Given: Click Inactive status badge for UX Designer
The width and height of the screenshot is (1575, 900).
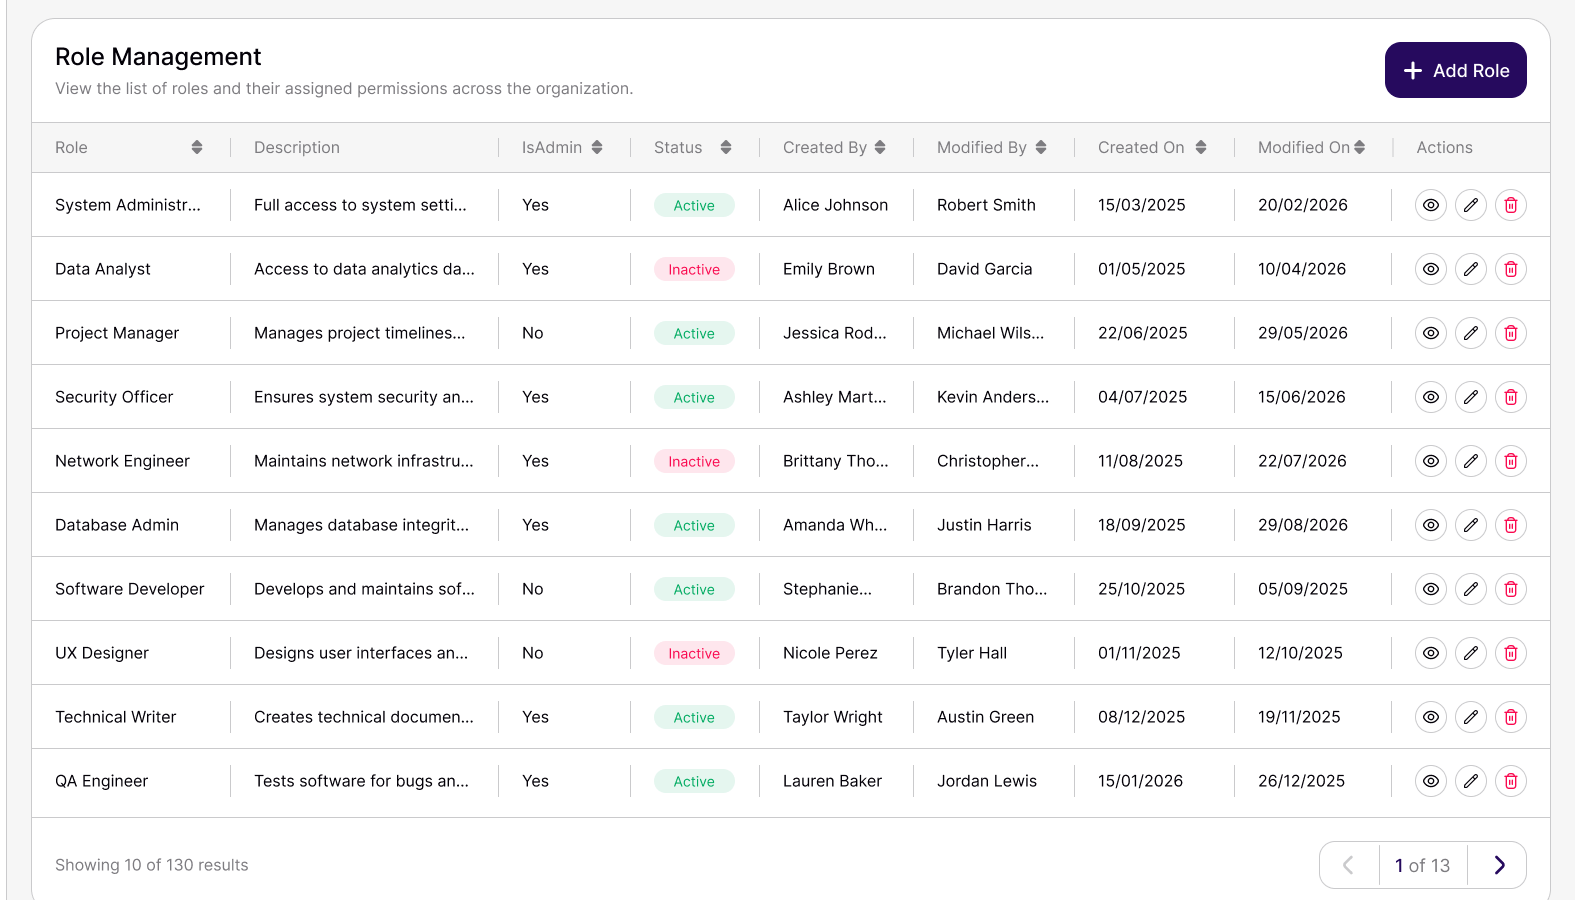Looking at the screenshot, I should pyautogui.click(x=694, y=653).
